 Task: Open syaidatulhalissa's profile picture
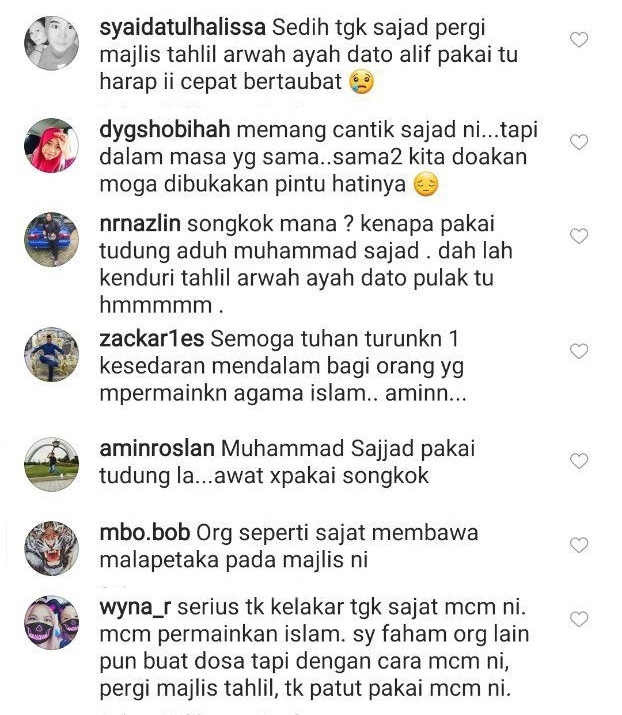coord(51,43)
